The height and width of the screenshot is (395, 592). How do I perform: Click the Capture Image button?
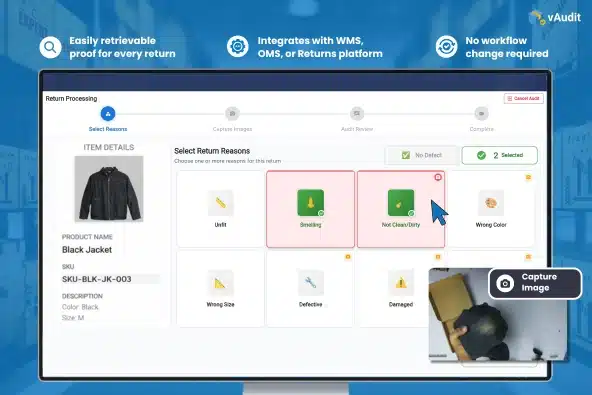535,283
